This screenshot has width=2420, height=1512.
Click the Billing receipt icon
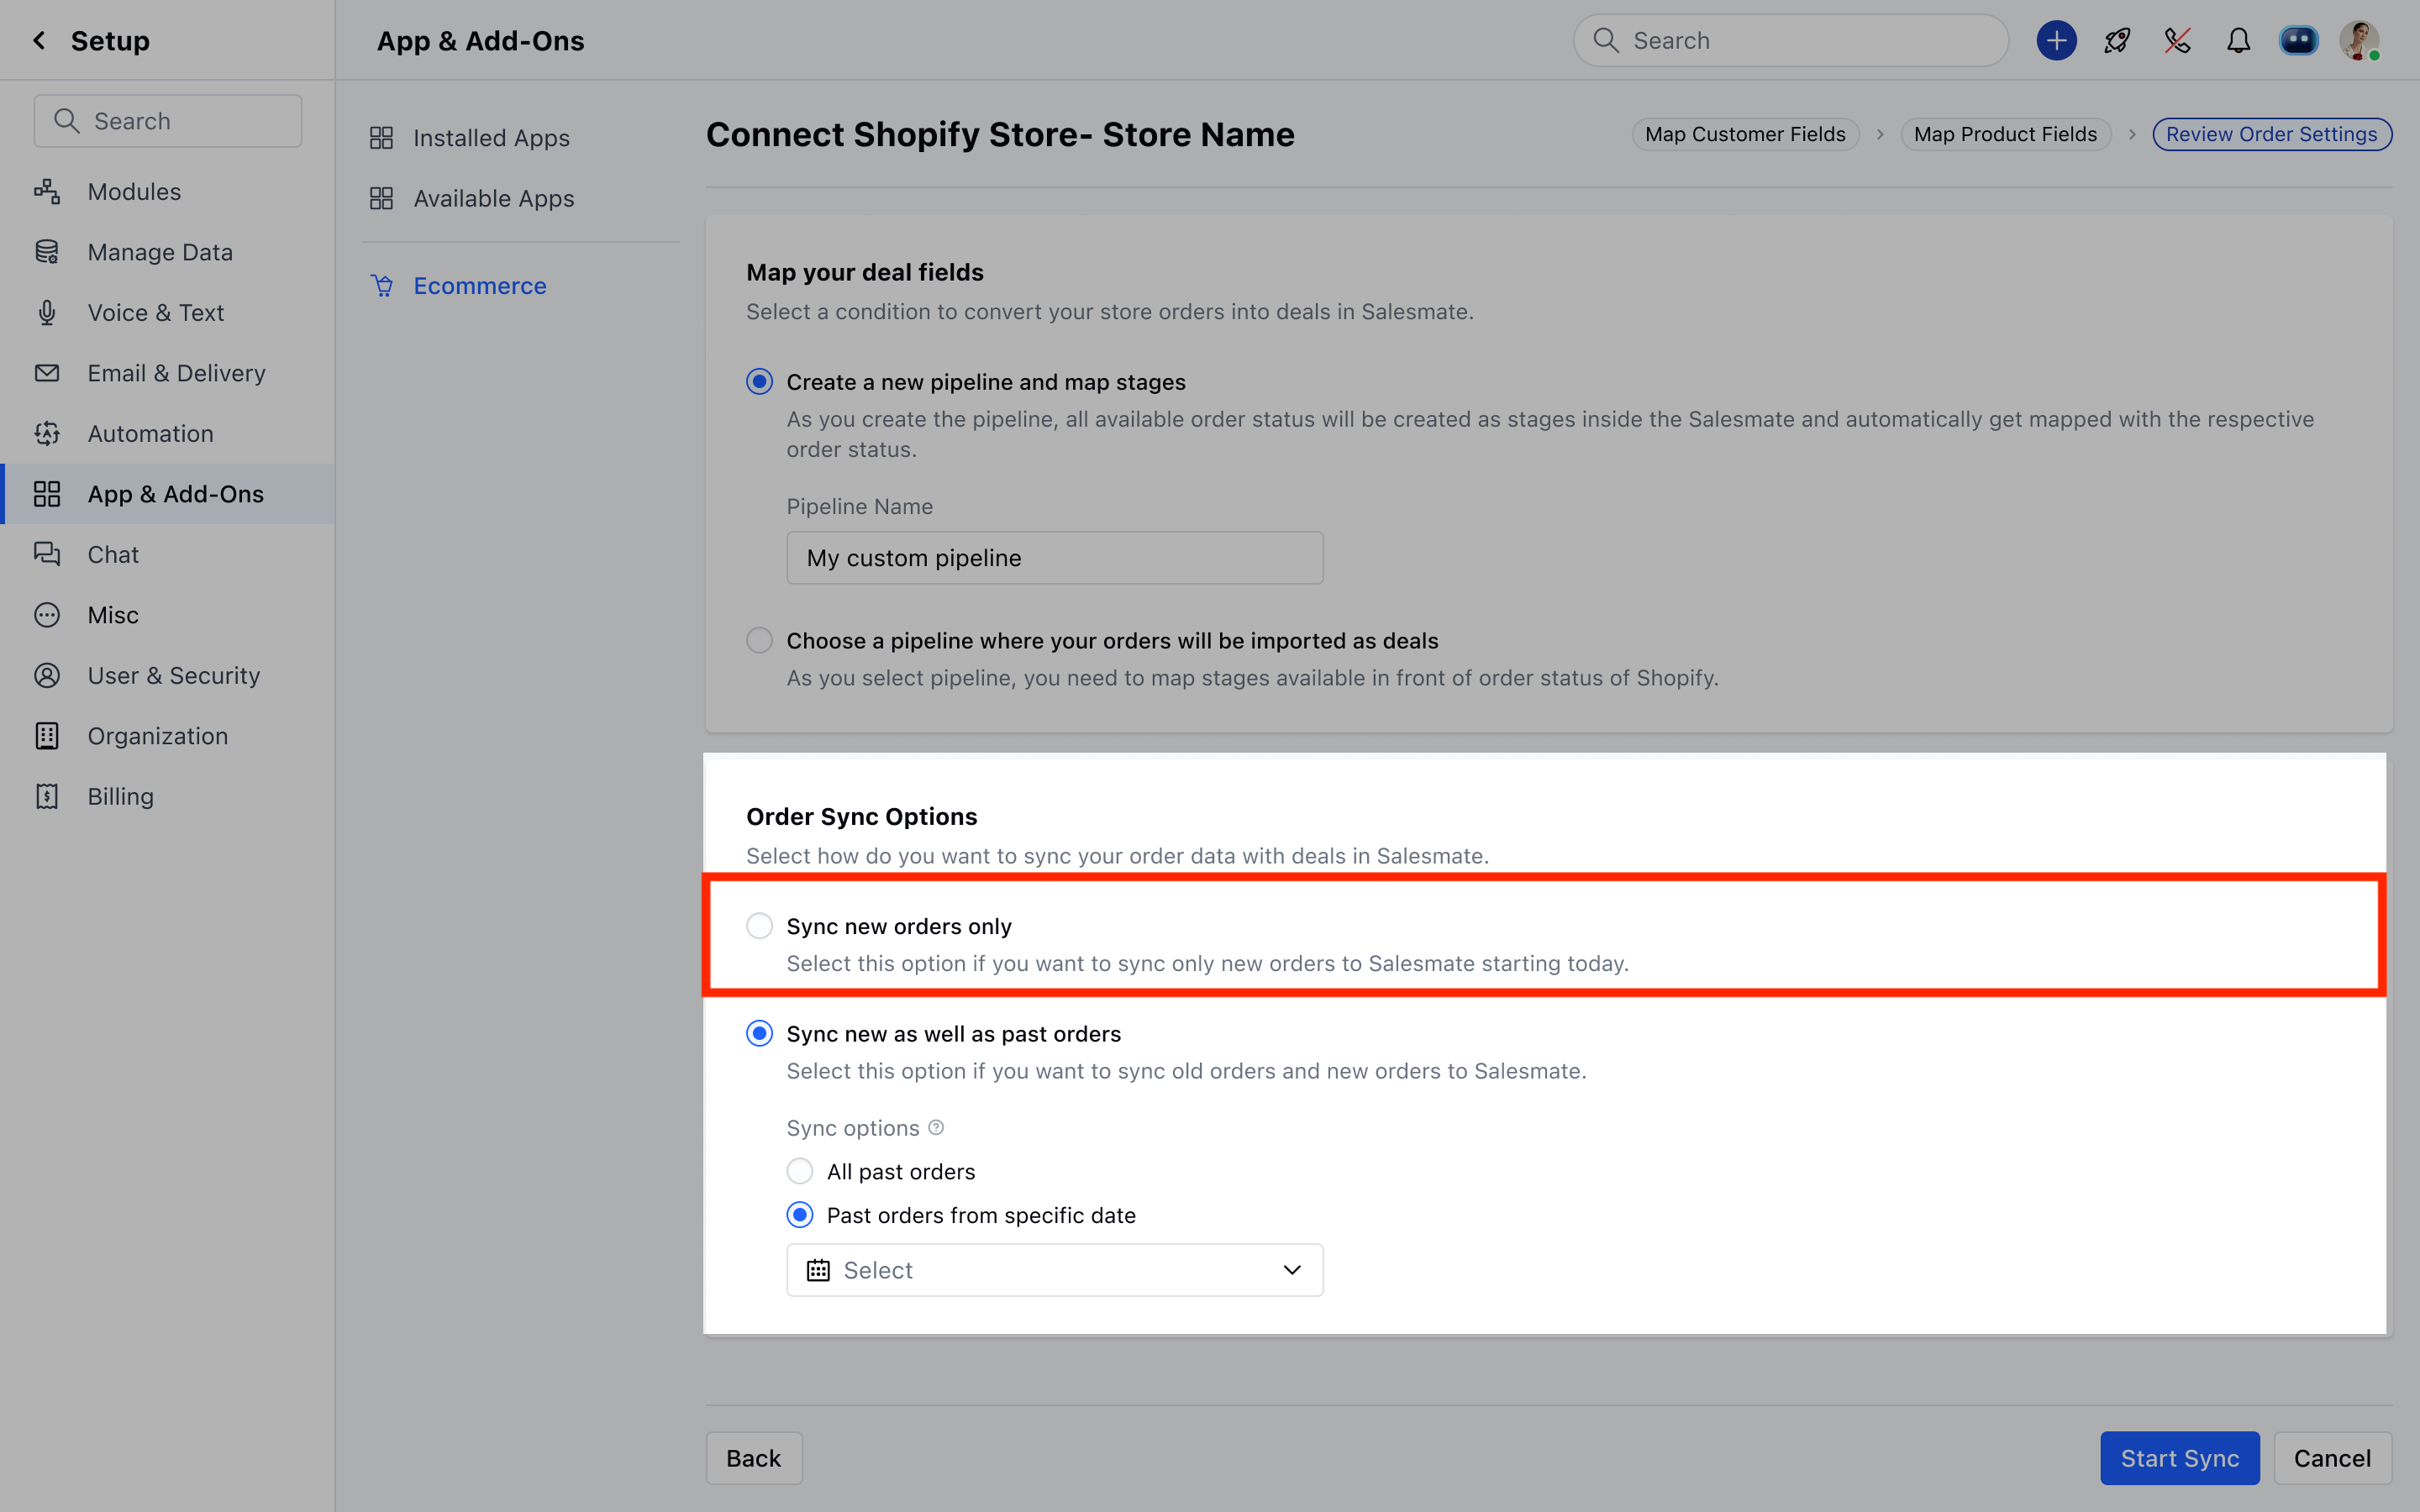[x=47, y=796]
